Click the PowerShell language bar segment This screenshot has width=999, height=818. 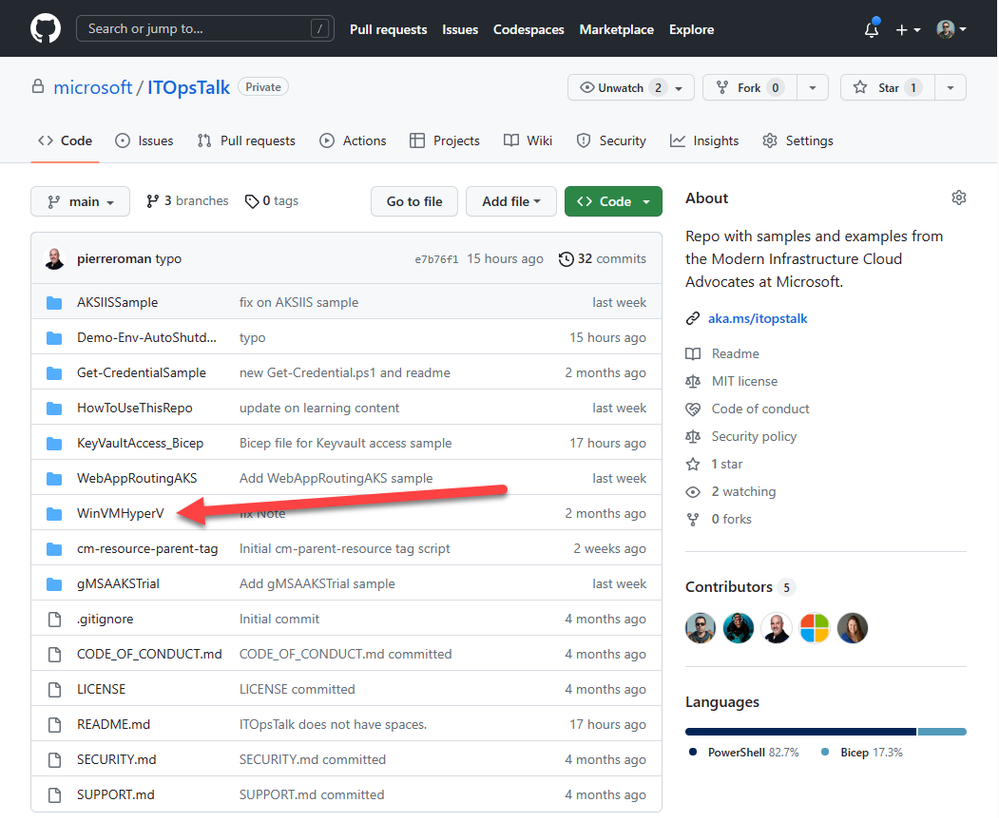[800, 731]
